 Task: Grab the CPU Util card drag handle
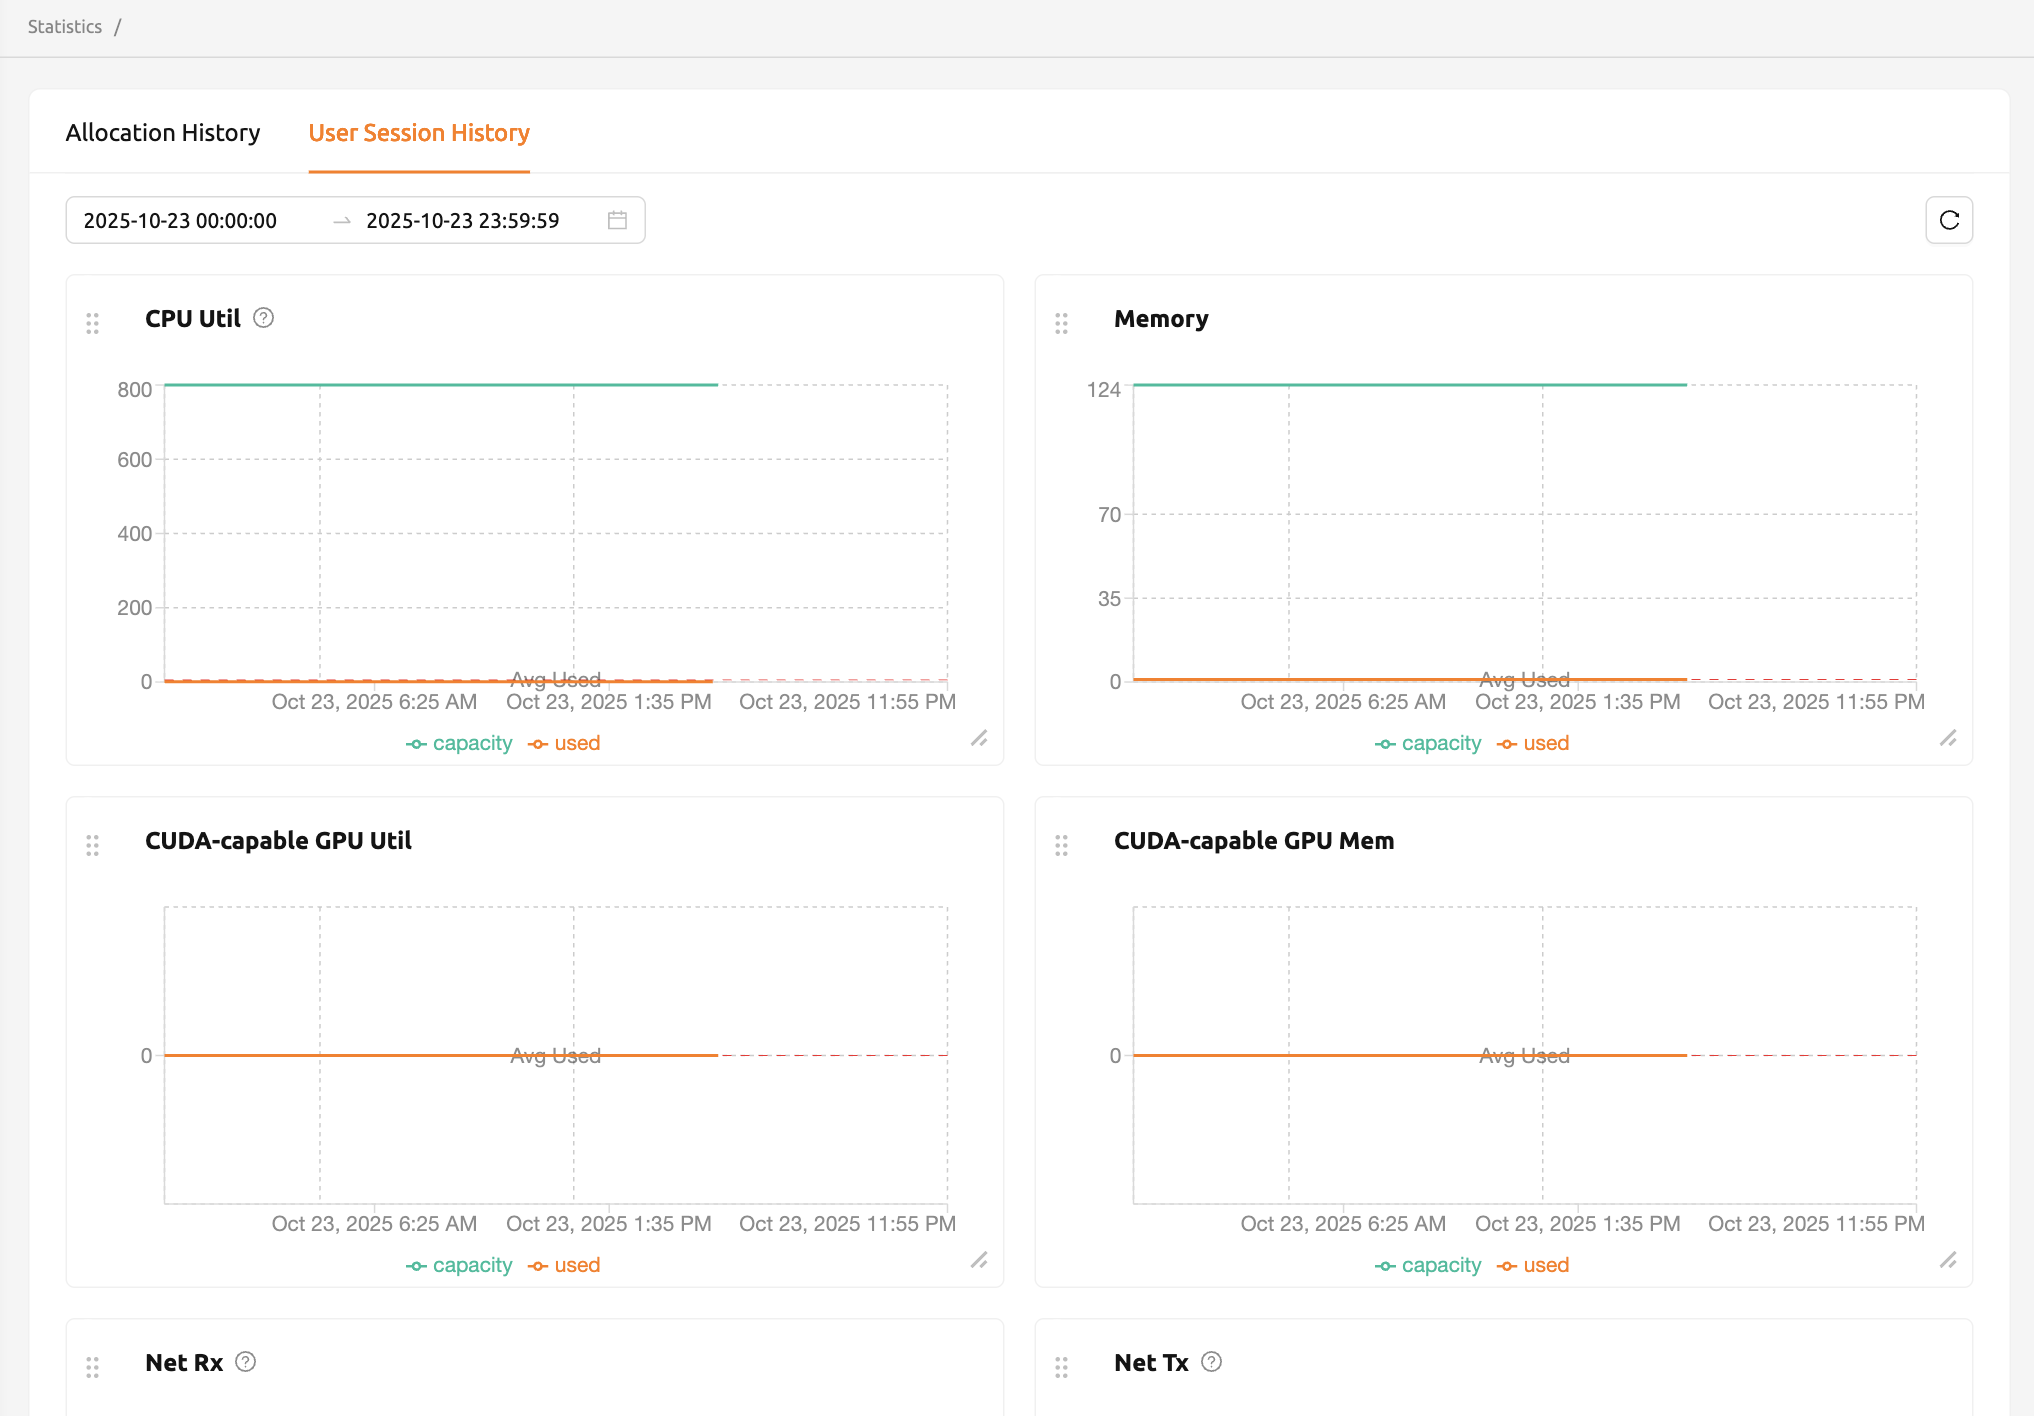tap(92, 323)
